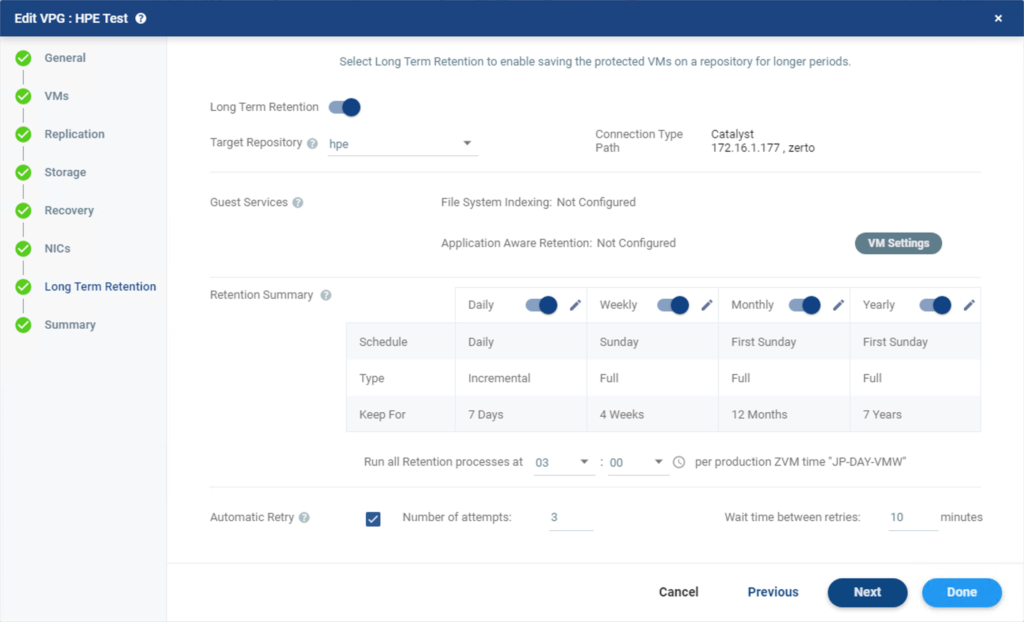Edit Yearly retention with pencil icon
The image size is (1024, 622).
pos(969,305)
